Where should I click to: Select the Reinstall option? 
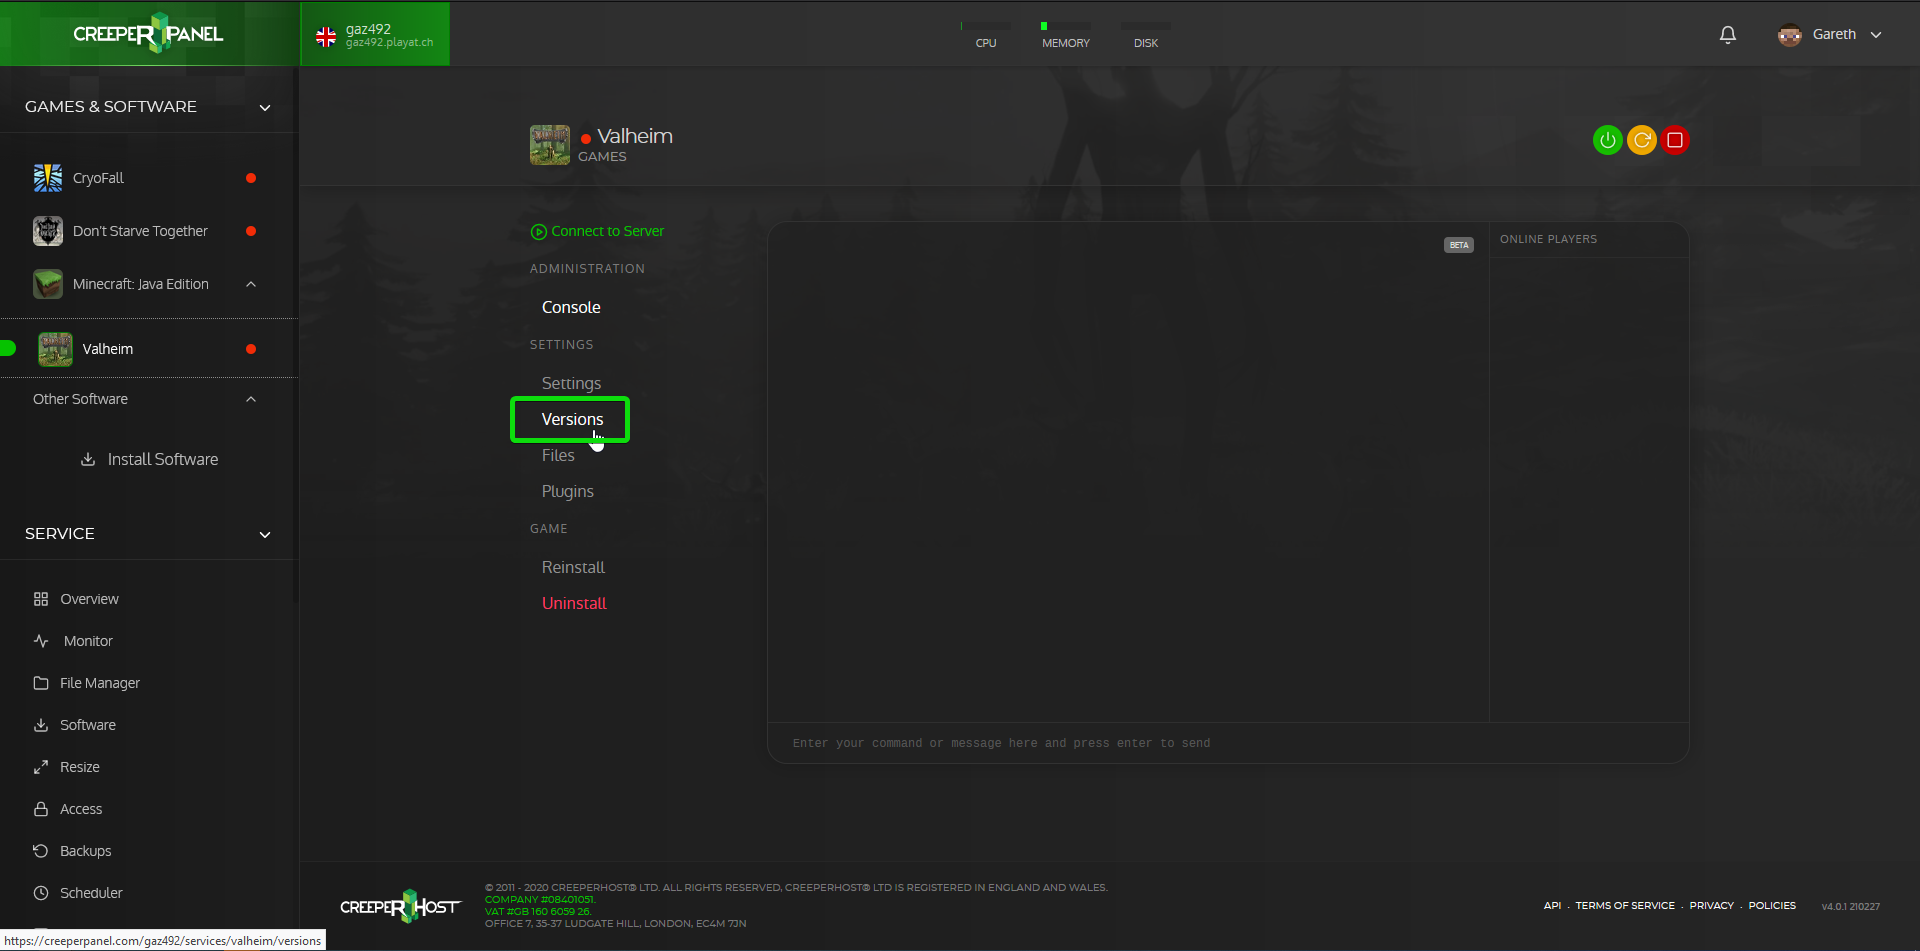[x=573, y=567]
